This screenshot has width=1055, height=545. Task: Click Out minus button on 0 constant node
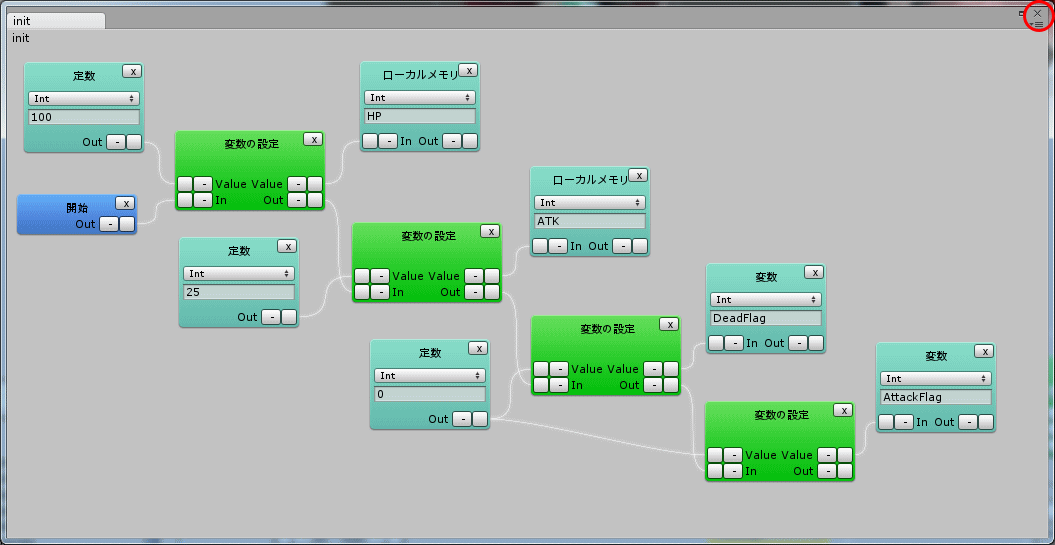coord(462,419)
